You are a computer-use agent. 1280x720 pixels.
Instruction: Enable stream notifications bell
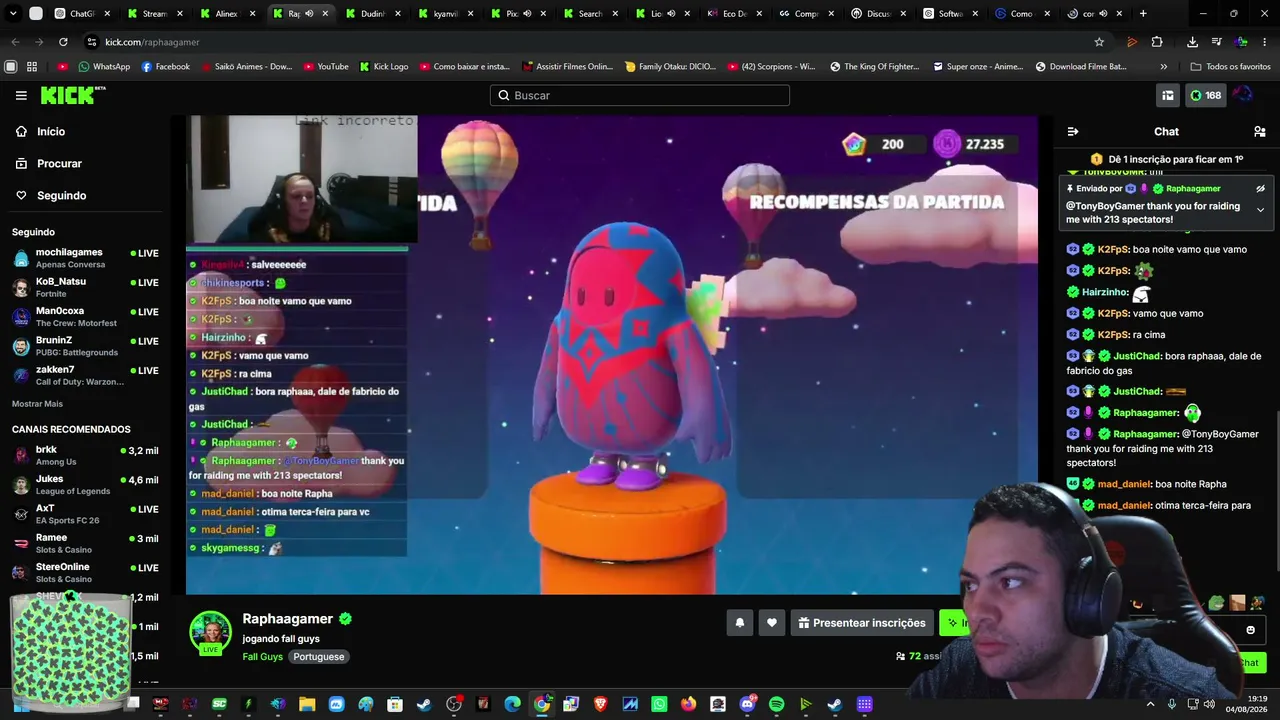(740, 623)
